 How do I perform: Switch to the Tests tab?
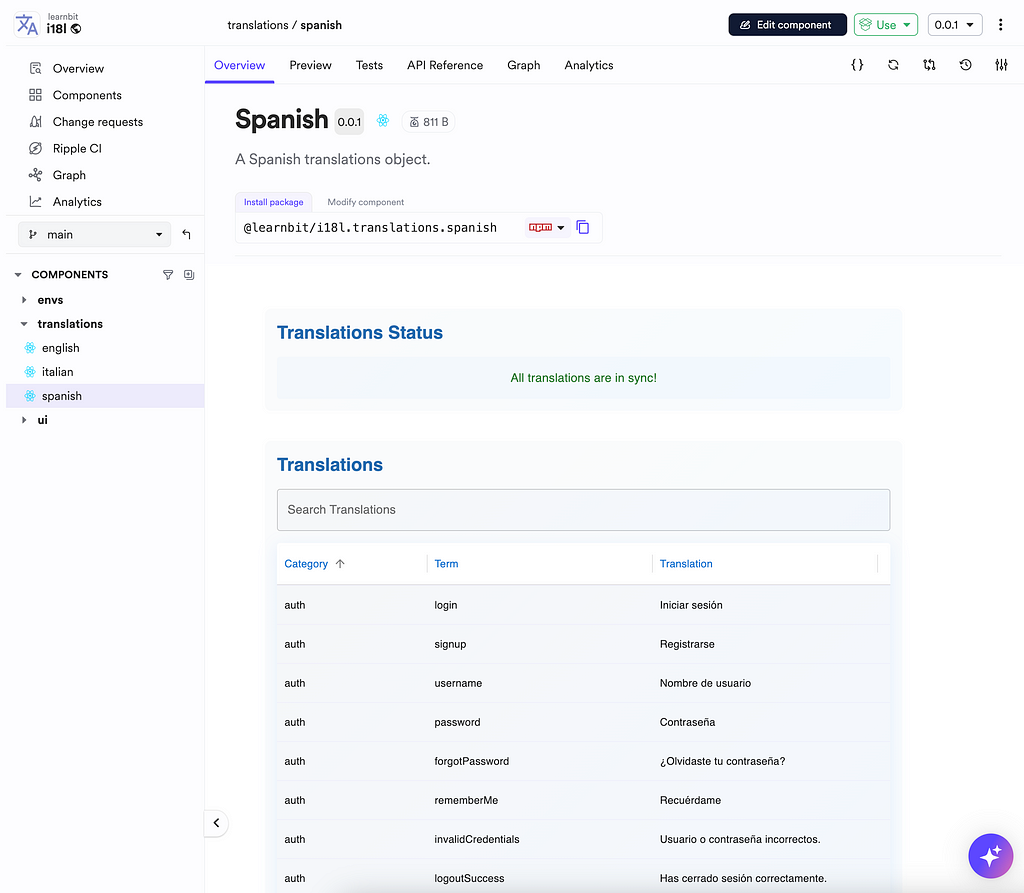pos(370,65)
